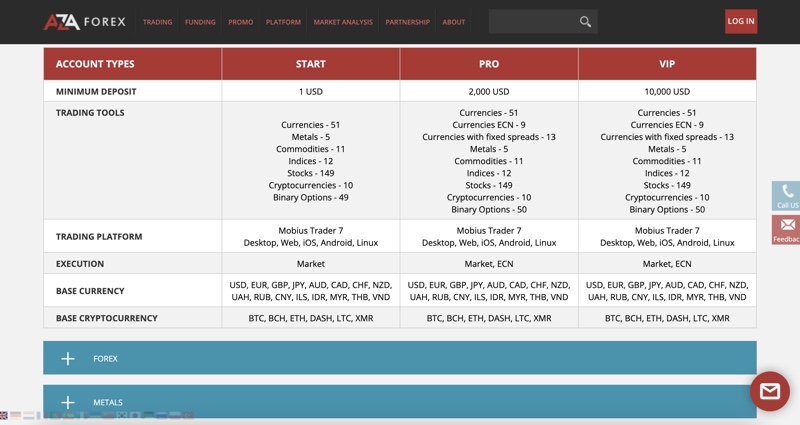Screen dimensions: 800x425
Task: Open the Feedback envelope side tab
Action: click(786, 230)
